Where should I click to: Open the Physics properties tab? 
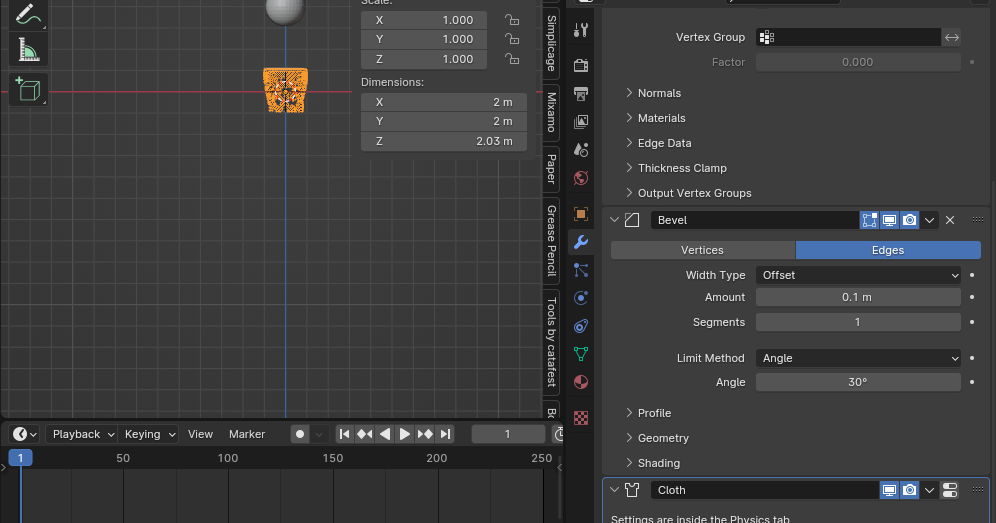coord(581,297)
